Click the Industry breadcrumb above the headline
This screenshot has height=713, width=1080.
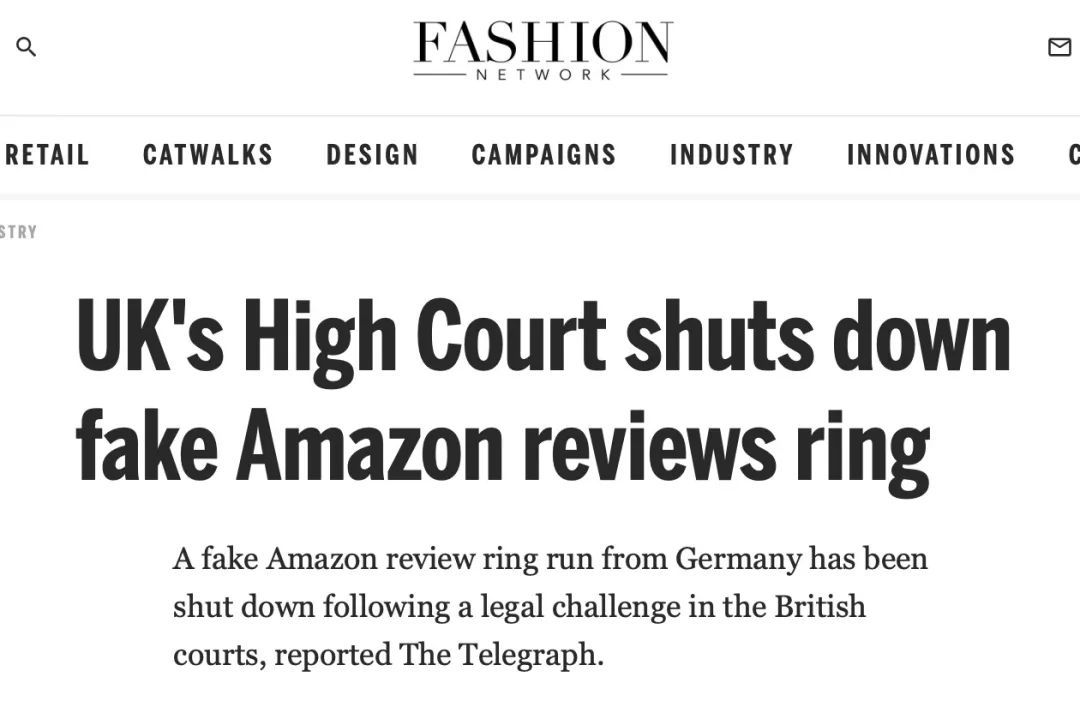18,232
